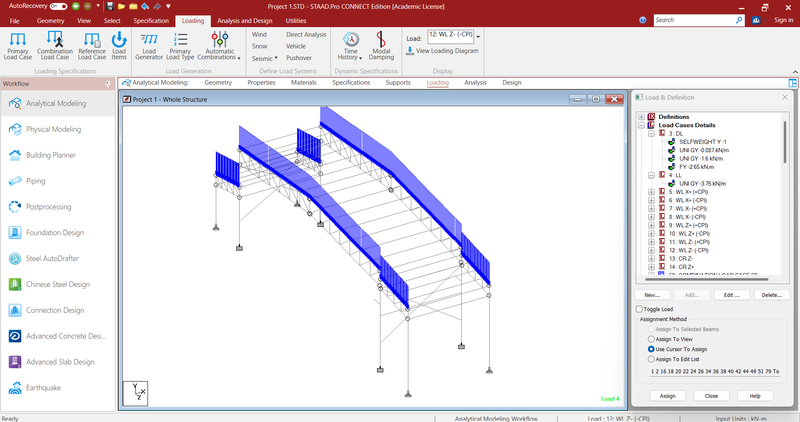Open Analytical Modeling workflow
The width and height of the screenshot is (800, 422).
click(58, 104)
